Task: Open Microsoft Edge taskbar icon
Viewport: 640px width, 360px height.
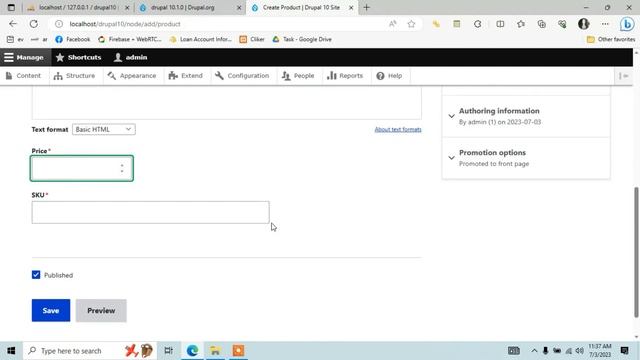Action: (192, 351)
